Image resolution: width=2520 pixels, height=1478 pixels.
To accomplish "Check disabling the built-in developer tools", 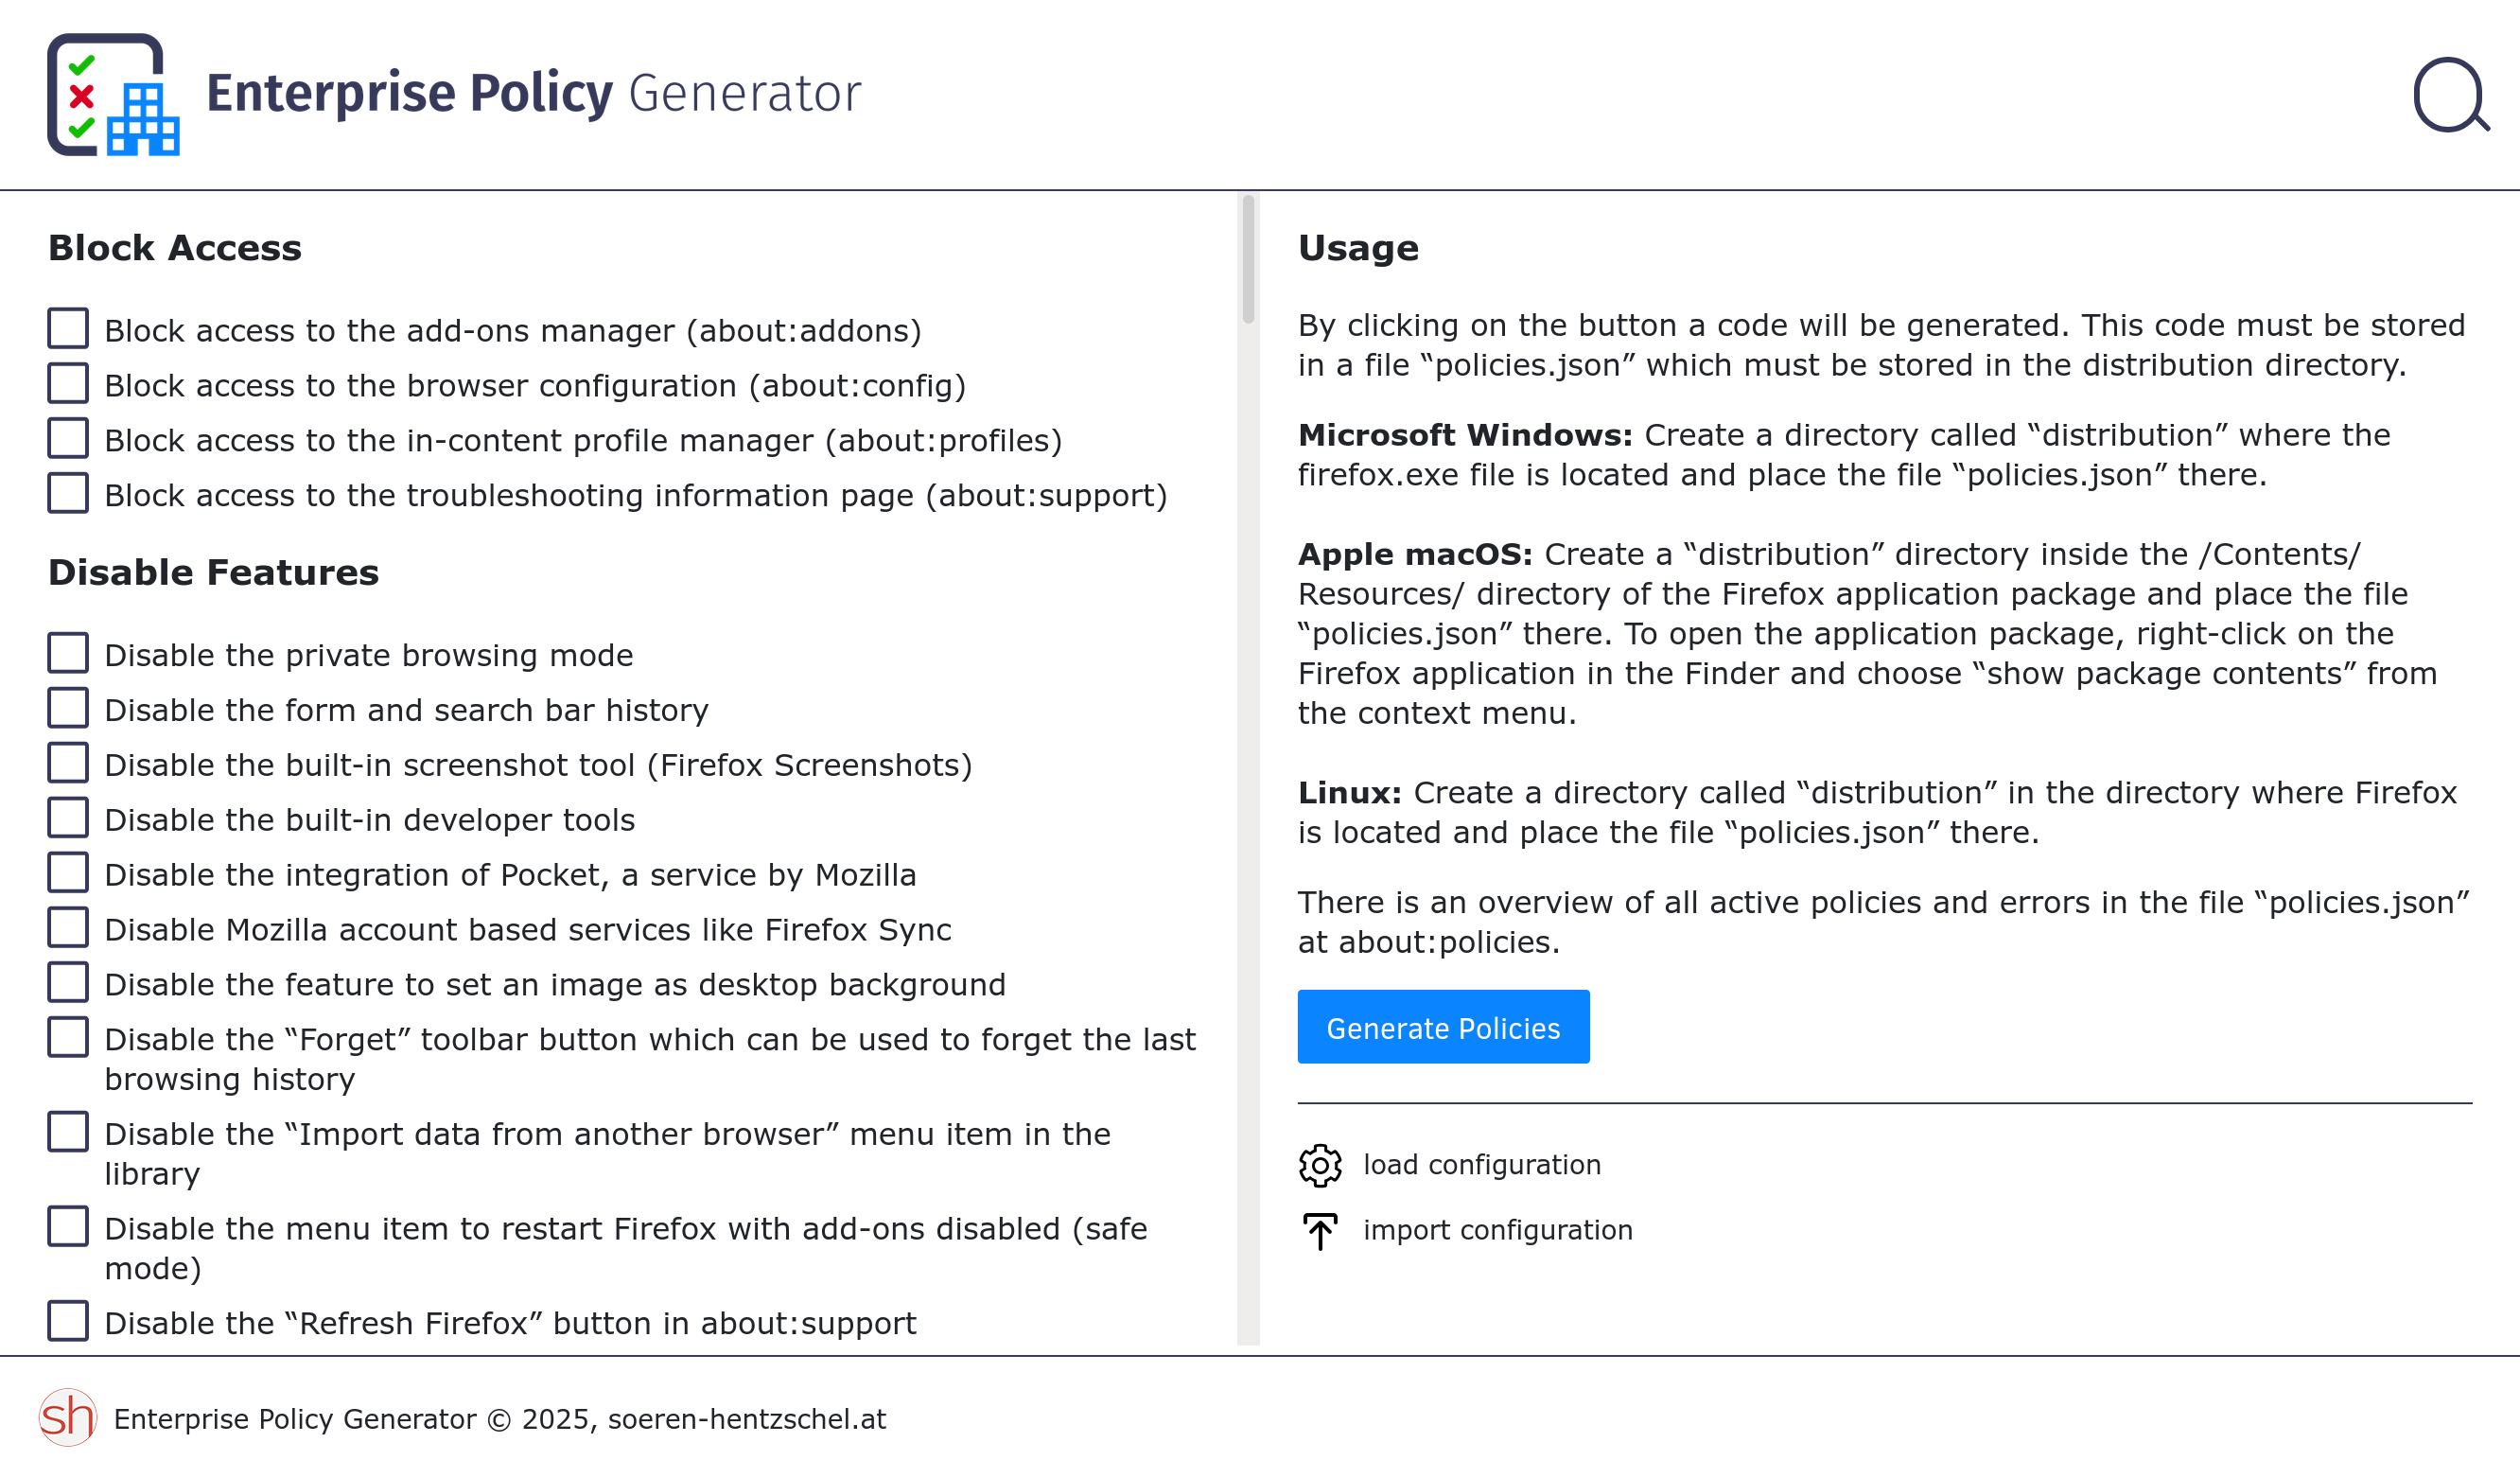I will click(x=67, y=816).
